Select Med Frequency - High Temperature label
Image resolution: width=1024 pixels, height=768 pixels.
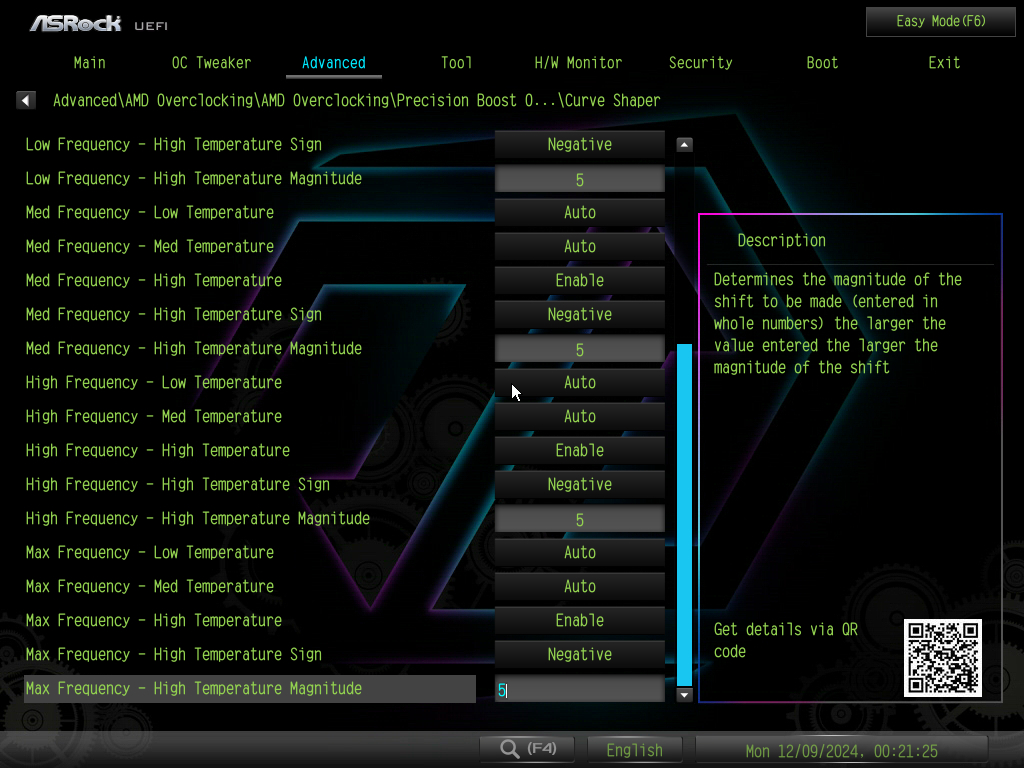[153, 280]
